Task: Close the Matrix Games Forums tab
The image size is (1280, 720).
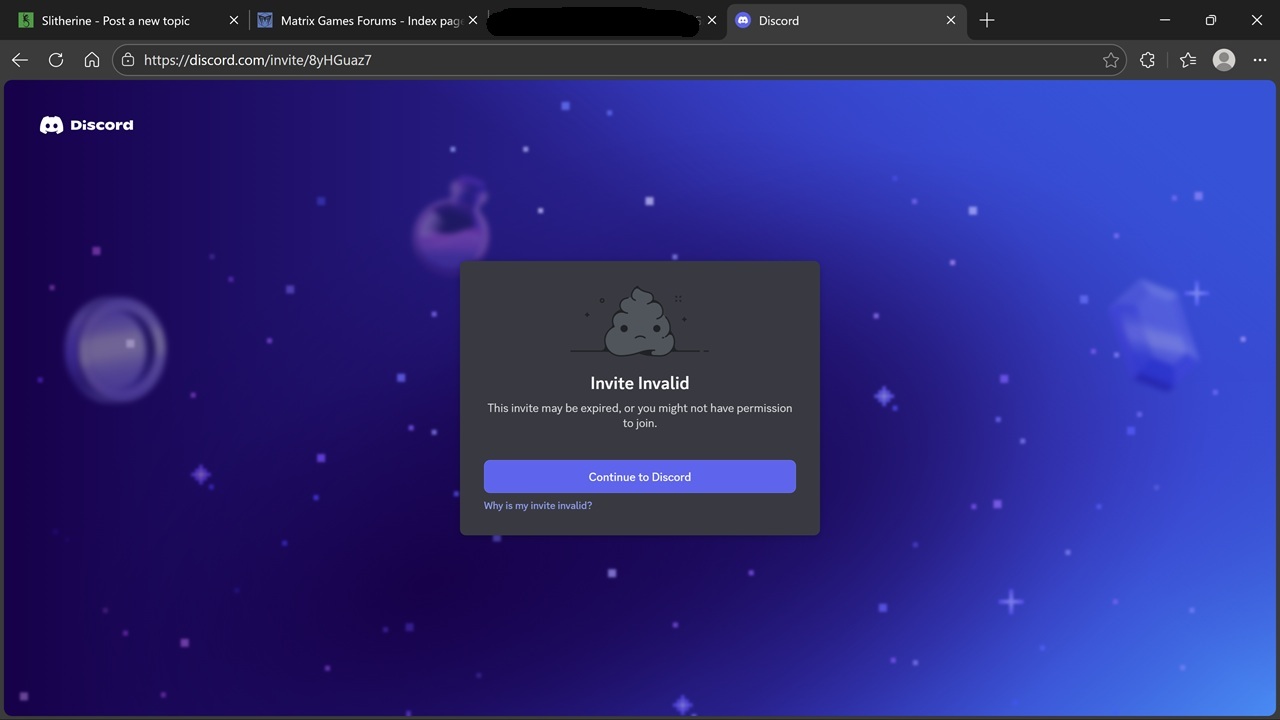Action: click(473, 20)
